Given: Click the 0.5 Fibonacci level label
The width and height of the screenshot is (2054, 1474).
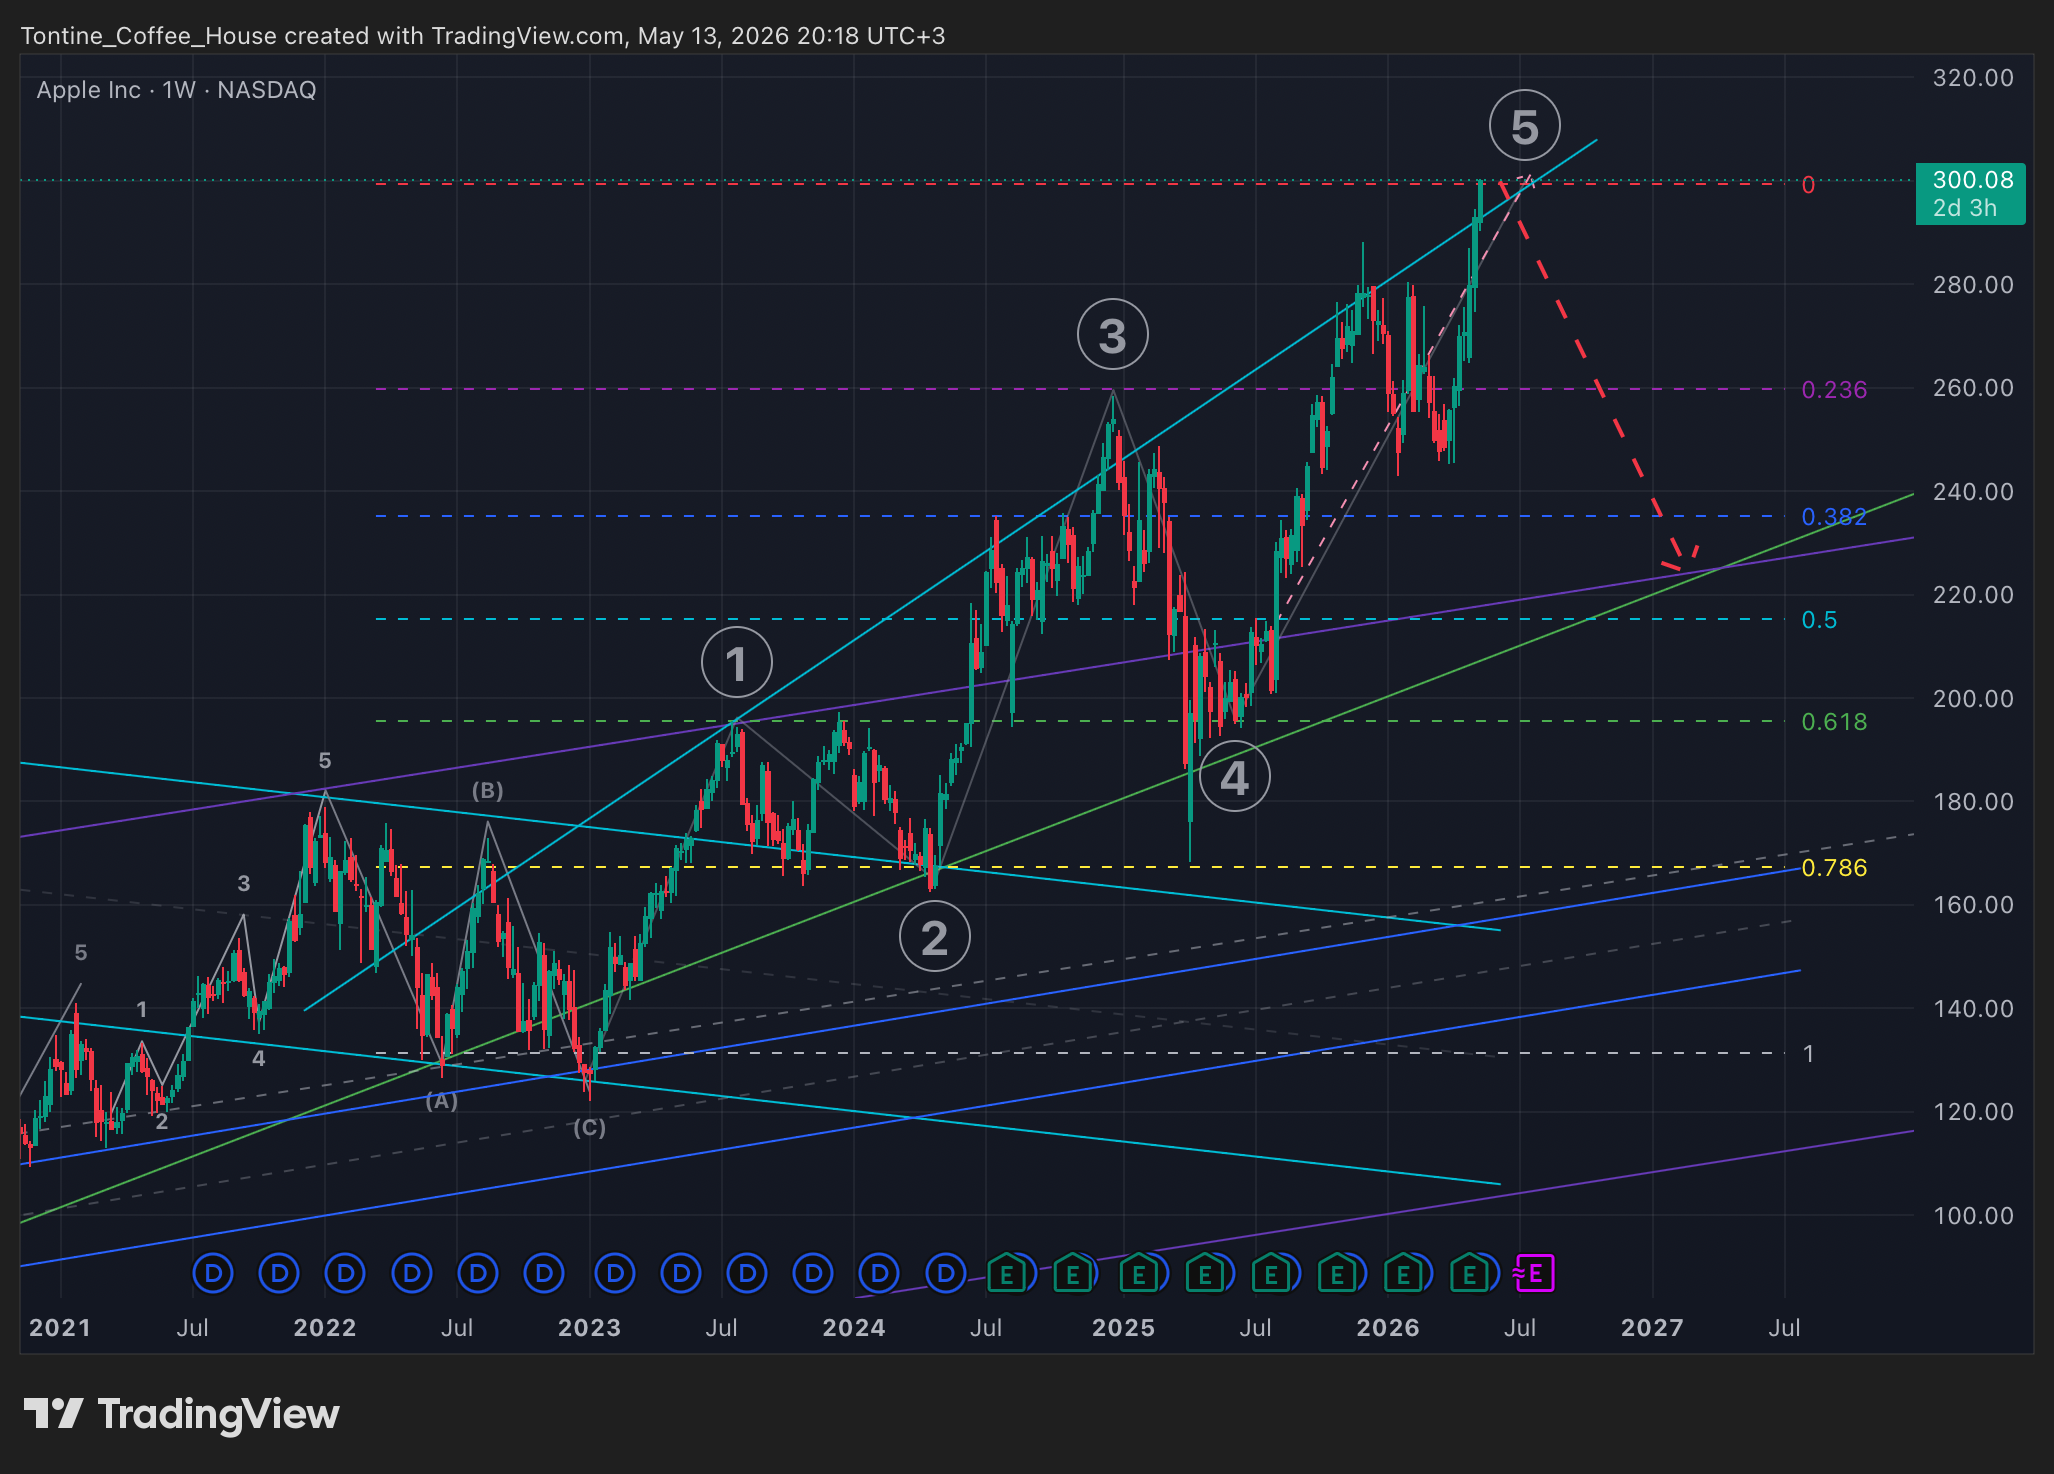Looking at the screenshot, I should 1819,620.
